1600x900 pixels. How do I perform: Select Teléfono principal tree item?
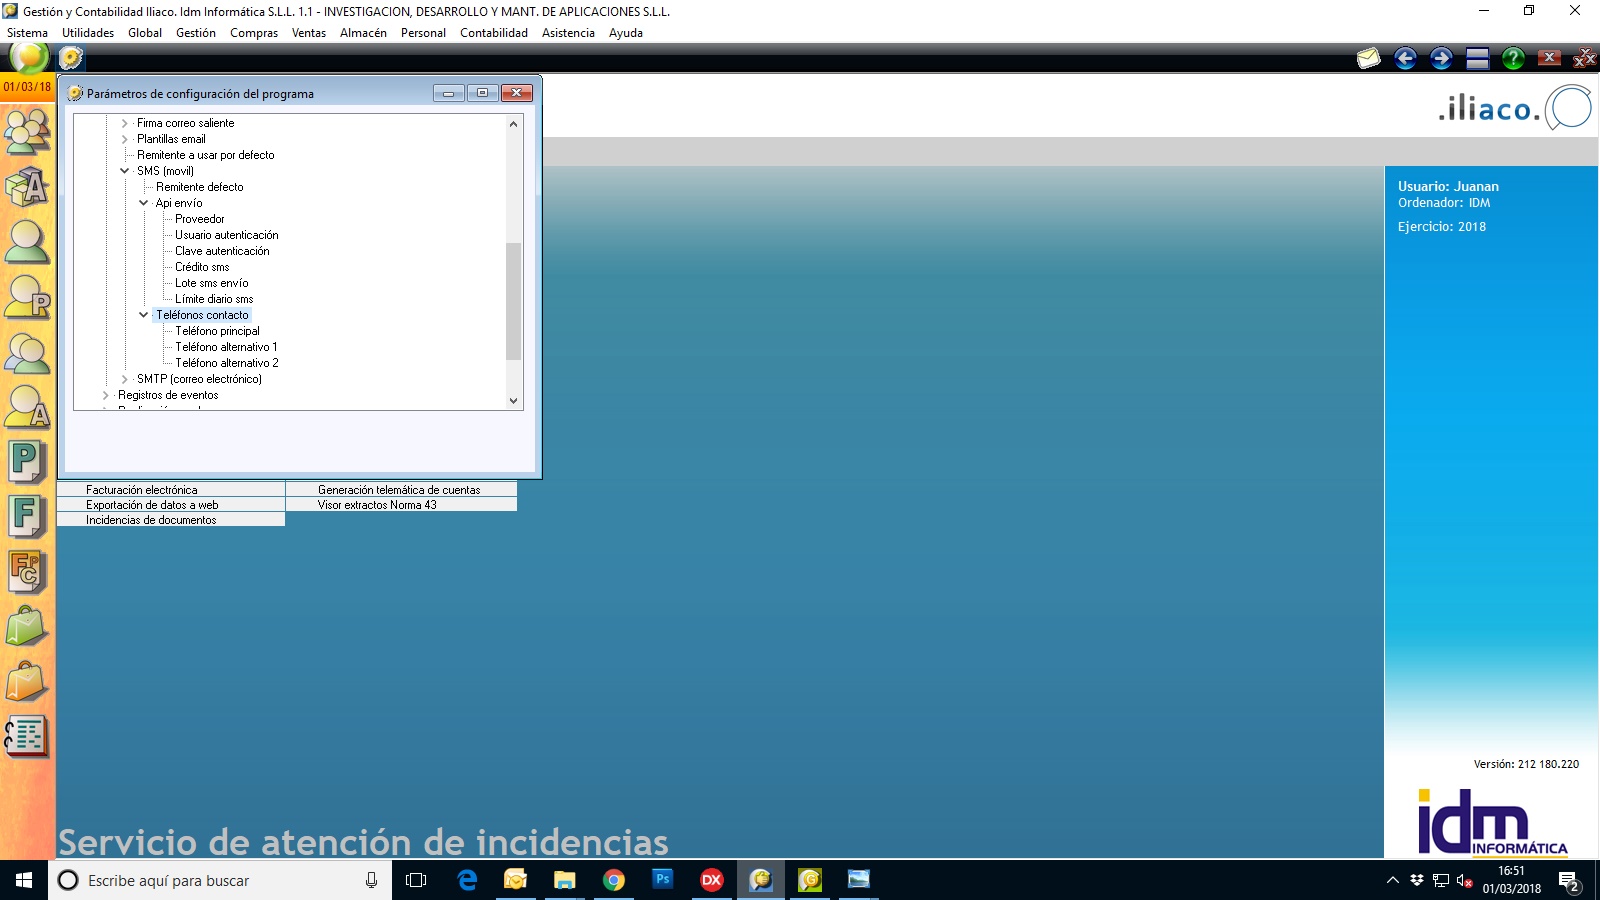coord(217,331)
